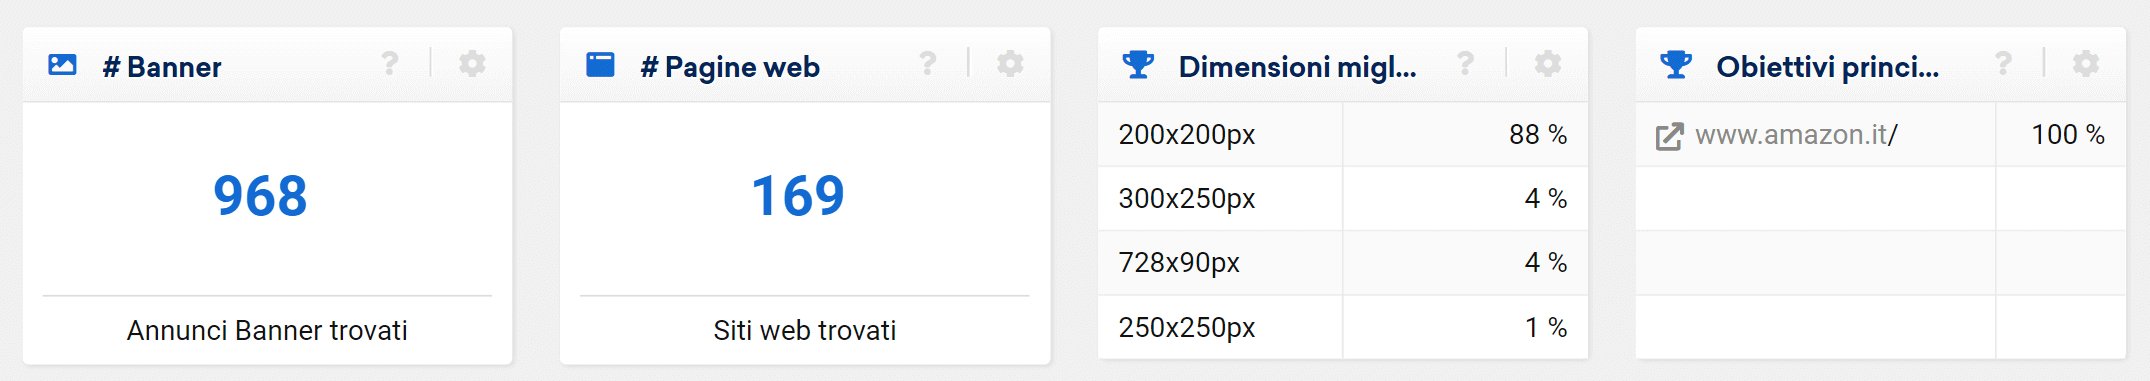Open settings gear of Dimensioni migliori widget
This screenshot has height=381, width=2150.
(x=1548, y=64)
